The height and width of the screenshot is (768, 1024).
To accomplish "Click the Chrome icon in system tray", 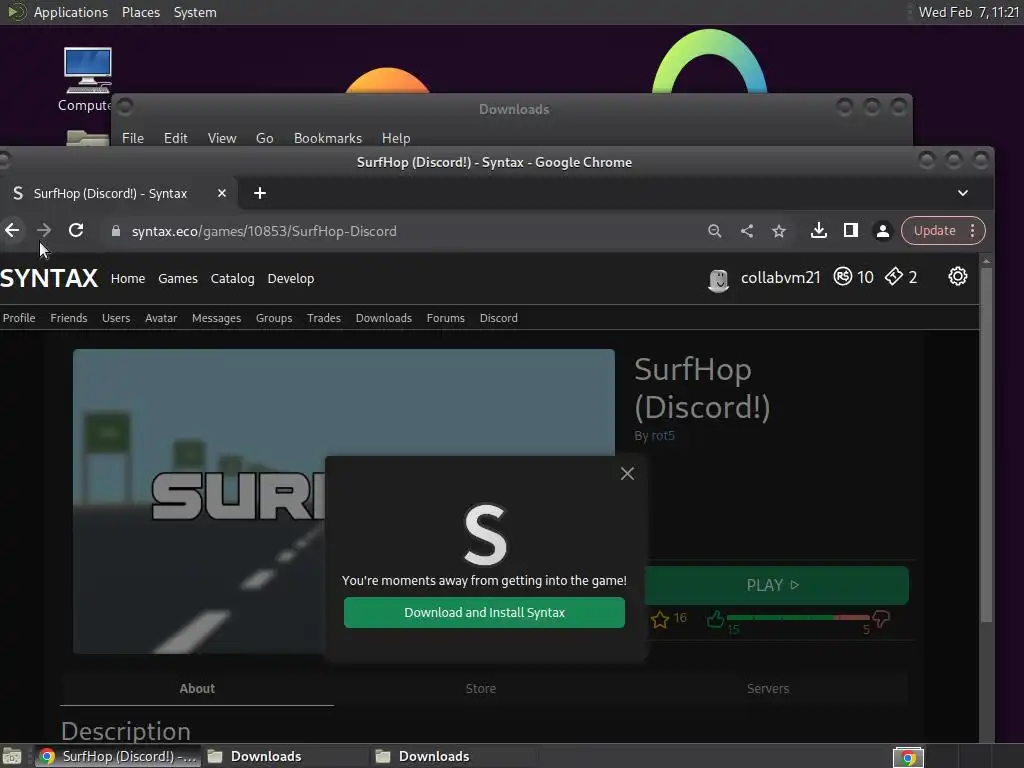I will pos(908,757).
